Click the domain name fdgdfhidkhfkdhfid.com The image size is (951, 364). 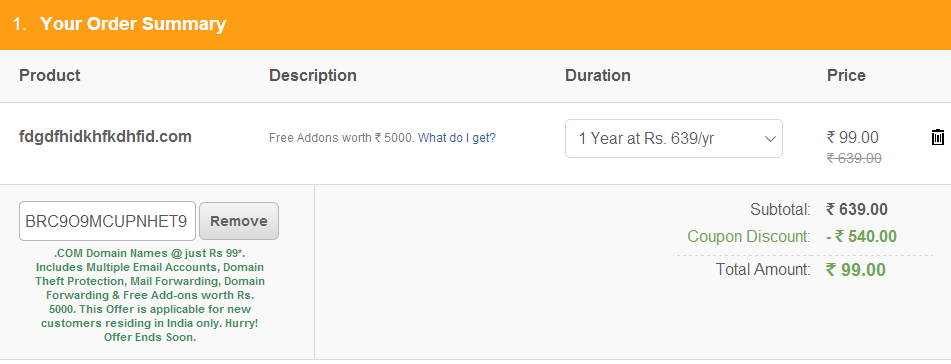pyautogui.click(x=106, y=136)
